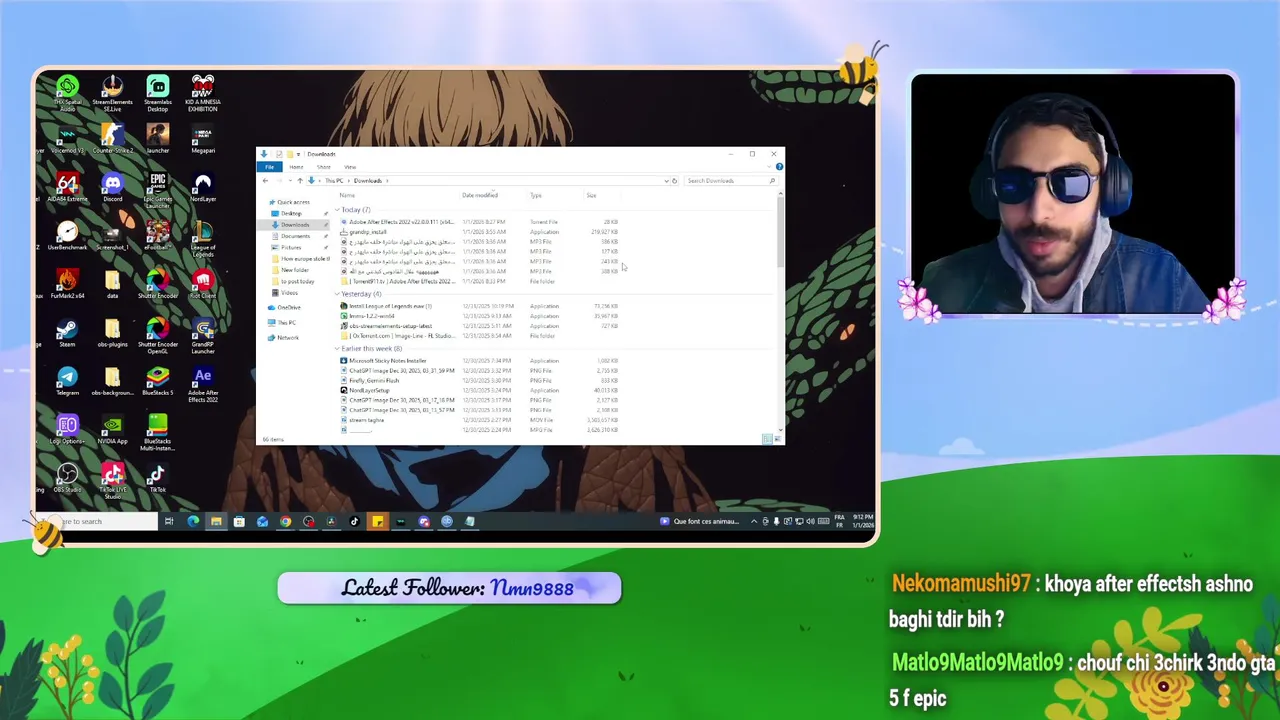Sort files by the Date modified column
Screen dimensions: 1280x720
pos(480,195)
